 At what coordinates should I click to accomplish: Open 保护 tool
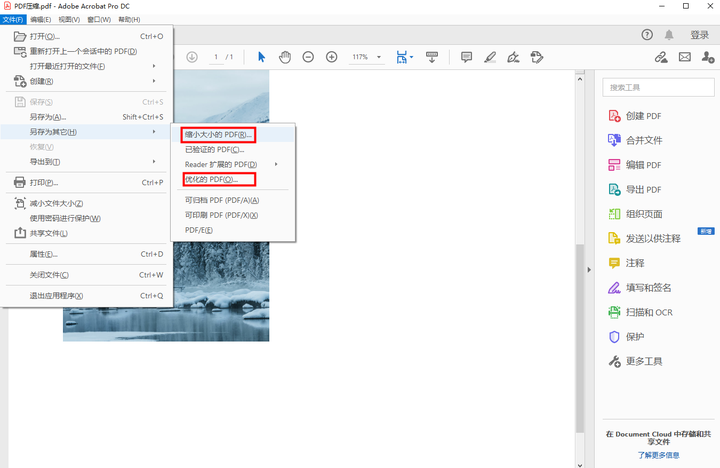(626, 337)
